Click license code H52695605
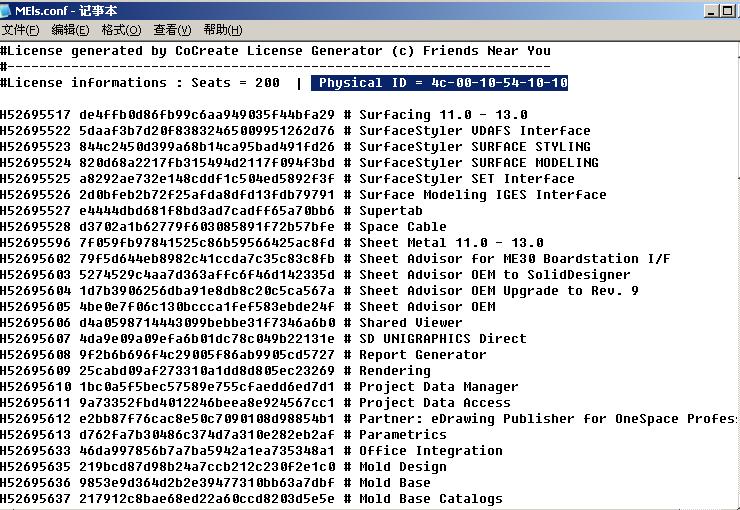 point(35,307)
